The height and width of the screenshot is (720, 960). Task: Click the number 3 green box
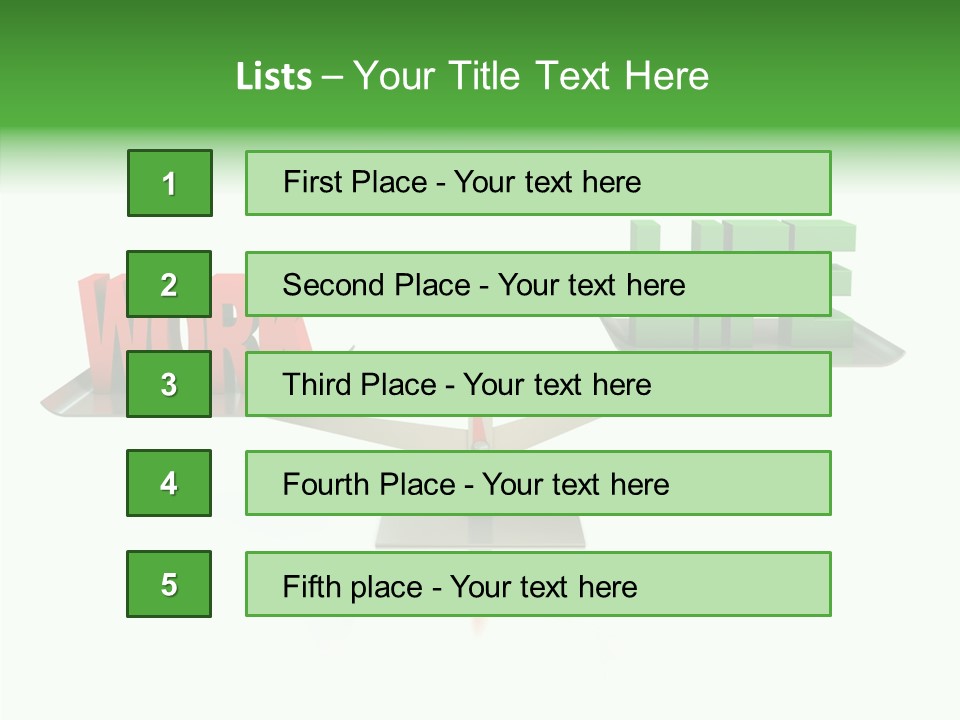(x=169, y=384)
